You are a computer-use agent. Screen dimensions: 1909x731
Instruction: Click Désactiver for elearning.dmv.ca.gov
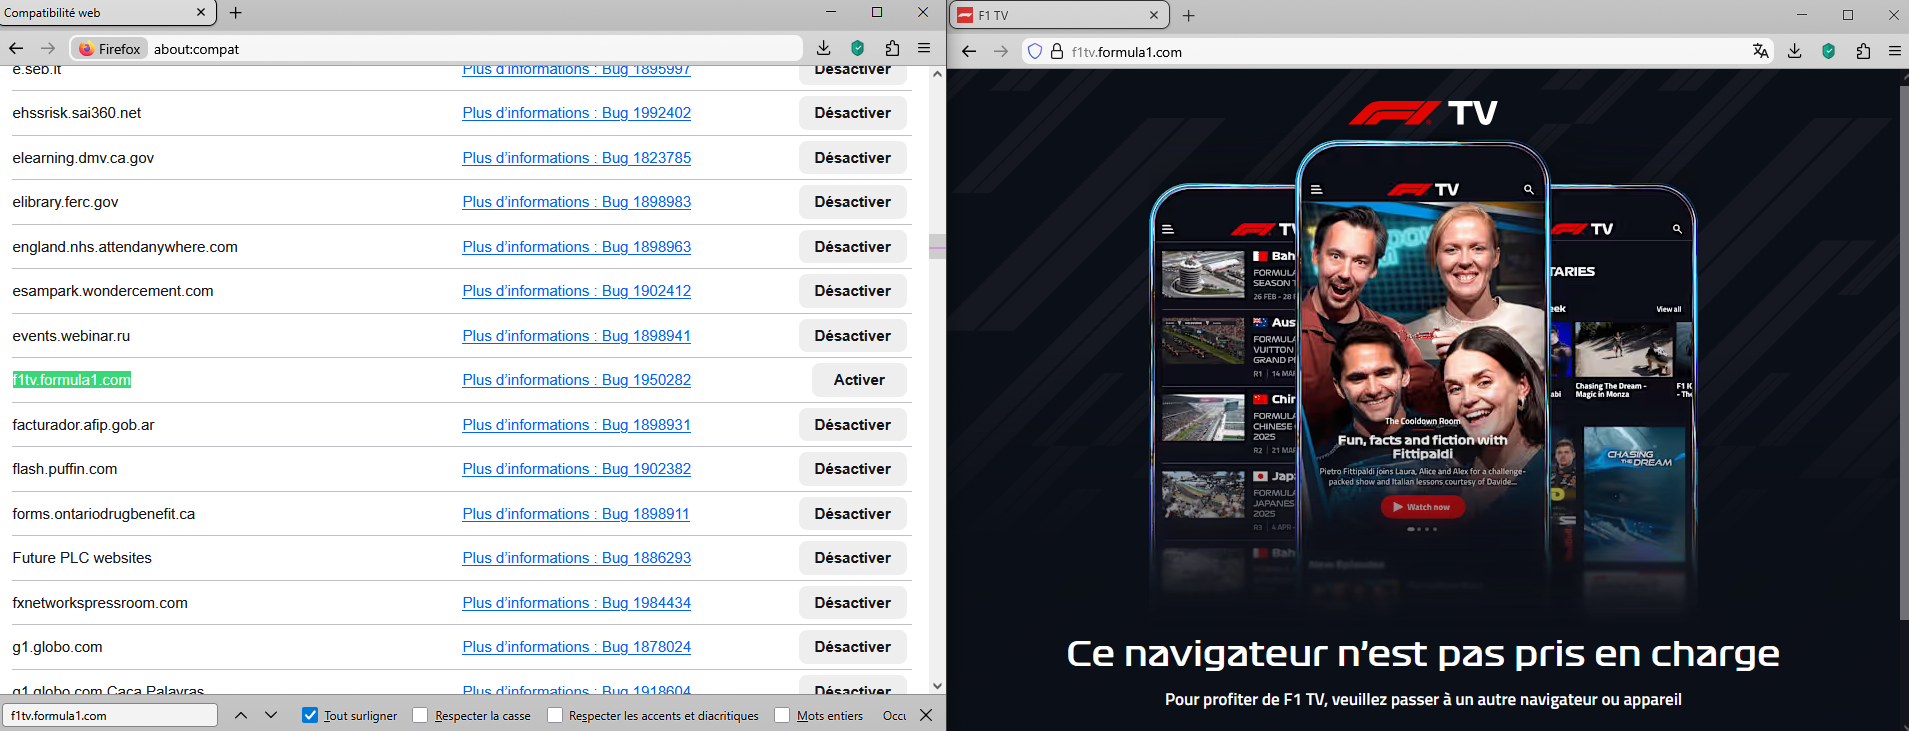coord(853,158)
